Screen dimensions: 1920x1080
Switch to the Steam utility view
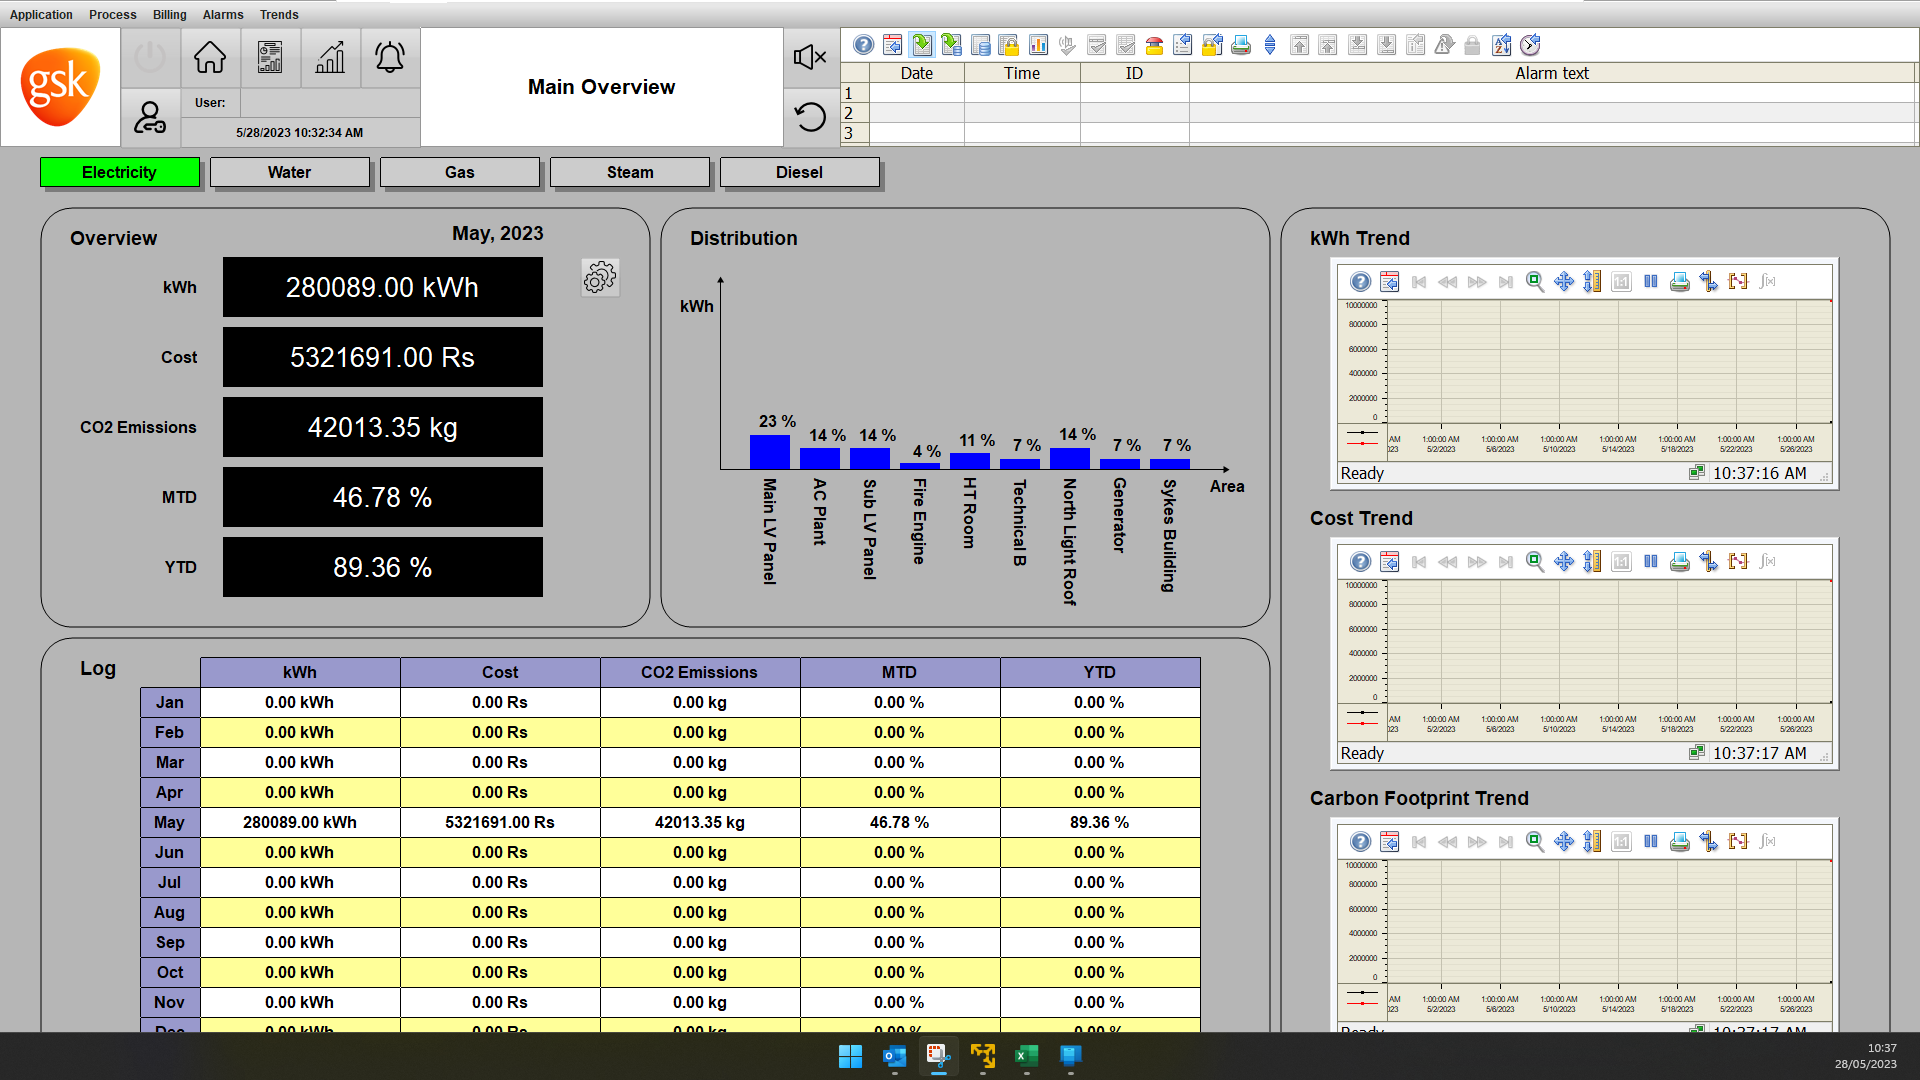[629, 172]
